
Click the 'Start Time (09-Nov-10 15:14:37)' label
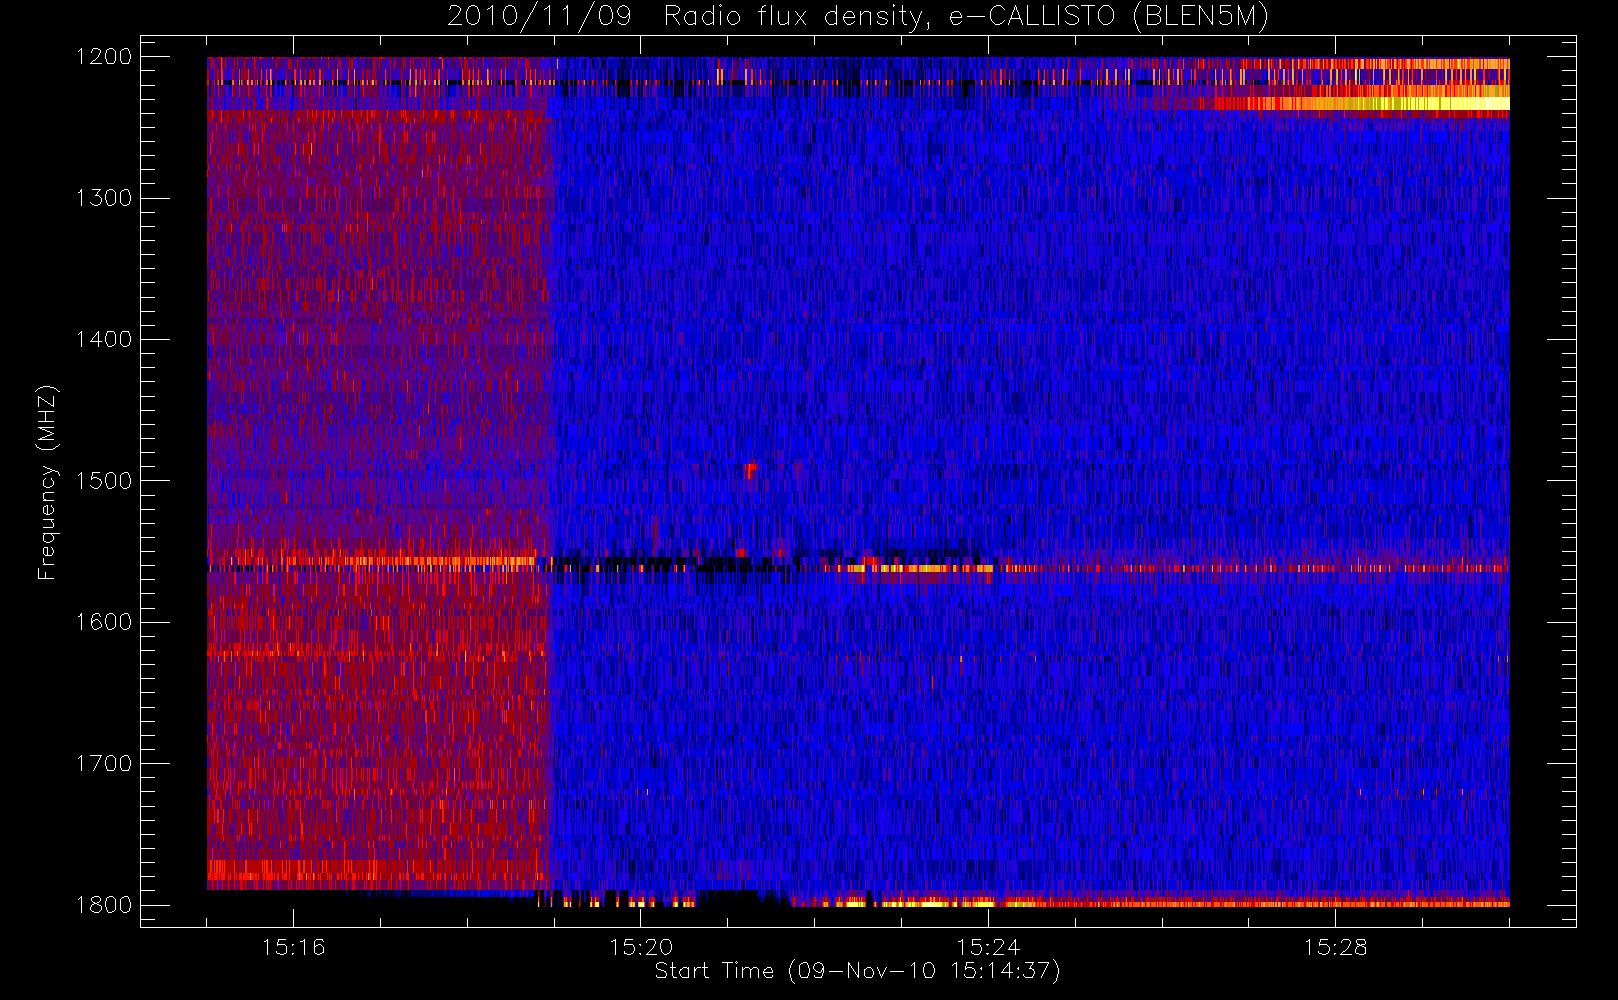click(x=857, y=971)
